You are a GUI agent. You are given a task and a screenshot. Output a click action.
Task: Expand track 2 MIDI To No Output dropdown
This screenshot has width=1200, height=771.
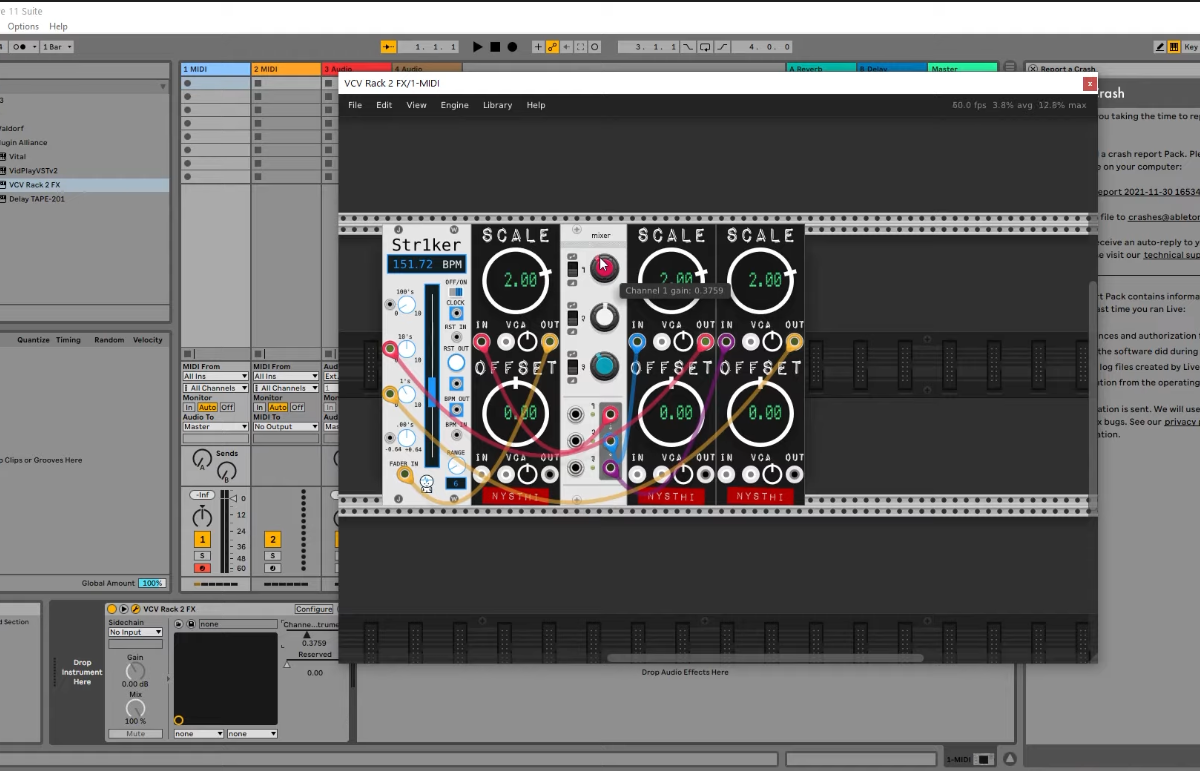[285, 427]
